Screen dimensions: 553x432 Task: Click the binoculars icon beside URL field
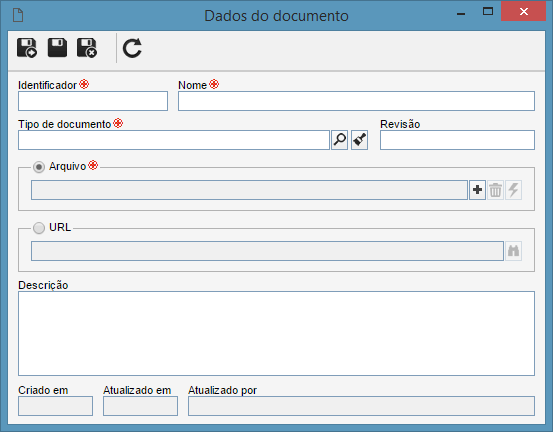[x=514, y=251]
